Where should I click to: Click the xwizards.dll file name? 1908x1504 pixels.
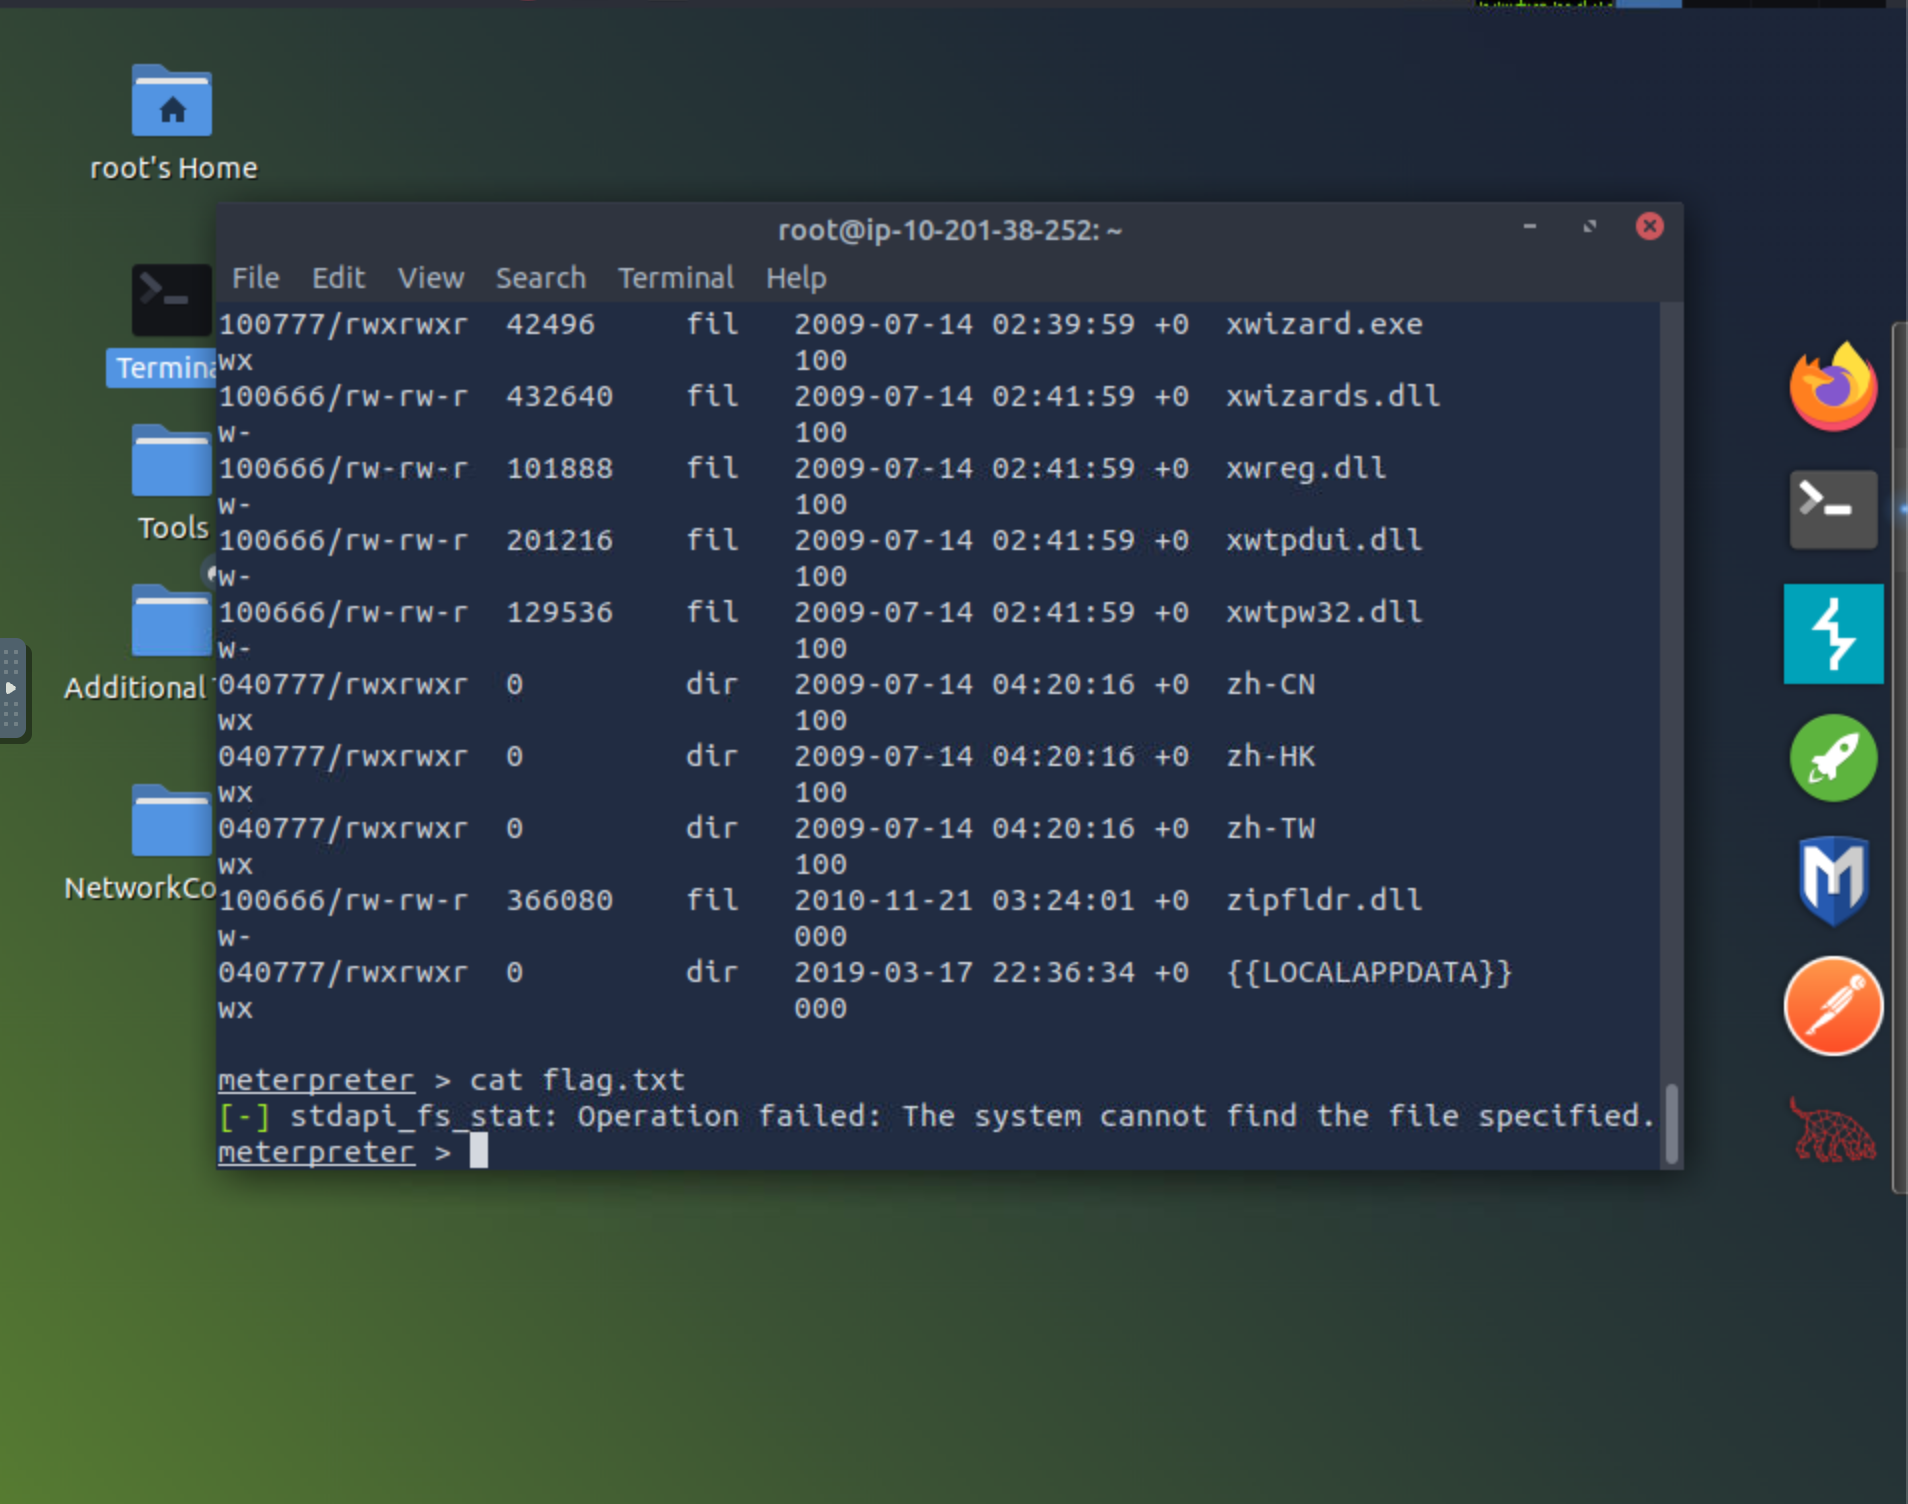(x=1333, y=396)
